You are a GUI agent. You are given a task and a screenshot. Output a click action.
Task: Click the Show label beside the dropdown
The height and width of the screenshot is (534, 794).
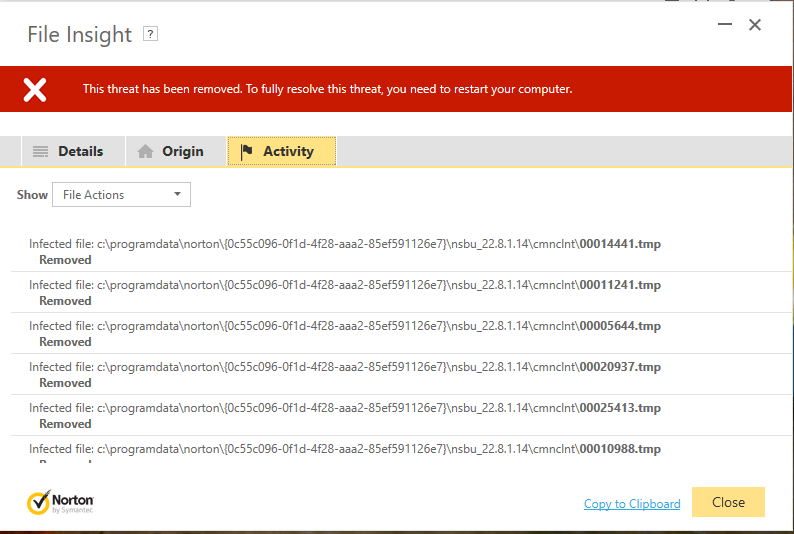pos(32,195)
